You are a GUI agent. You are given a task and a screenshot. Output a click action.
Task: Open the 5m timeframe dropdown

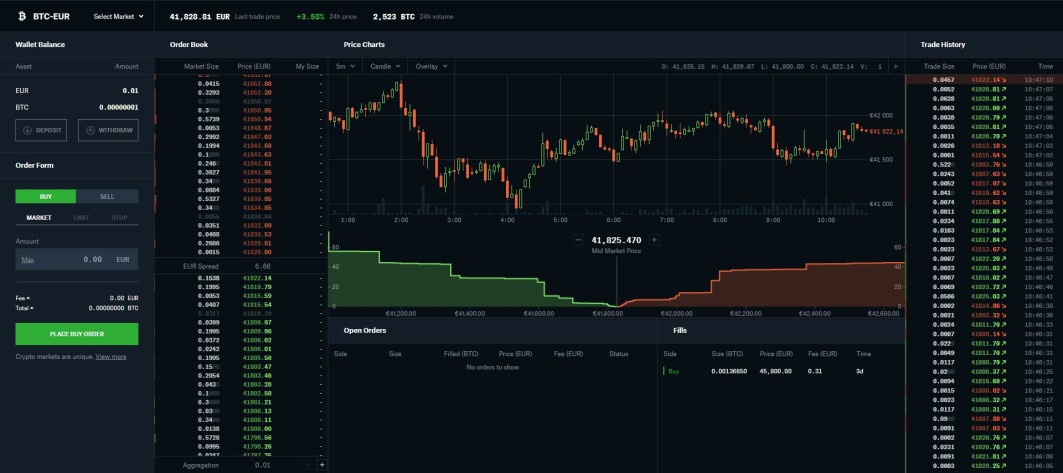pos(346,66)
